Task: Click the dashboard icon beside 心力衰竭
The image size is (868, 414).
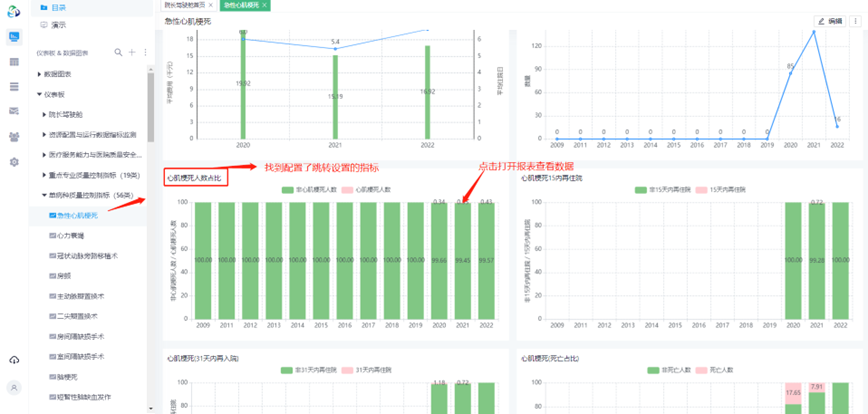Action: 53,236
